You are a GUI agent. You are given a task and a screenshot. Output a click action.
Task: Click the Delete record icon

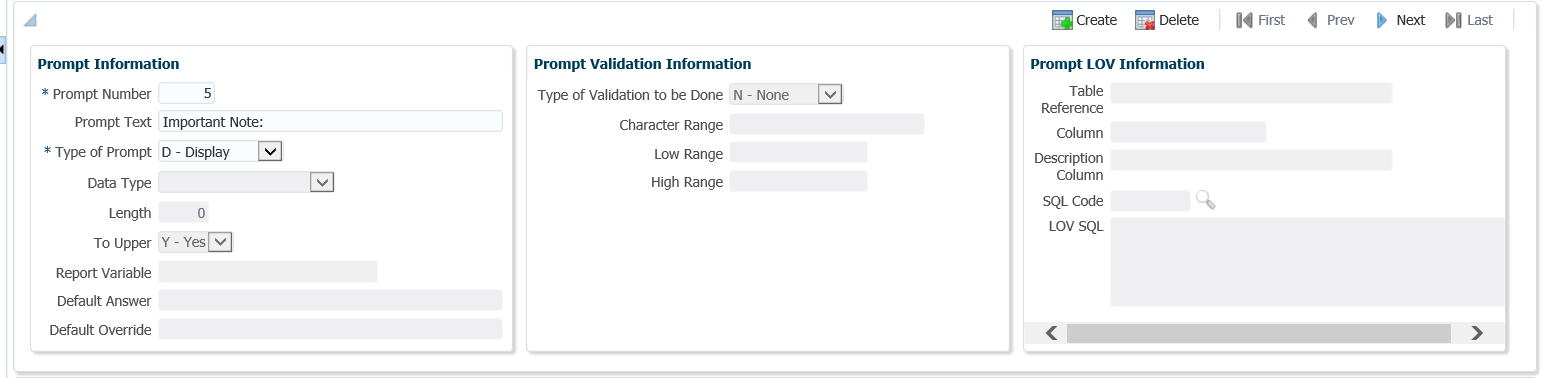pyautogui.click(x=1145, y=20)
